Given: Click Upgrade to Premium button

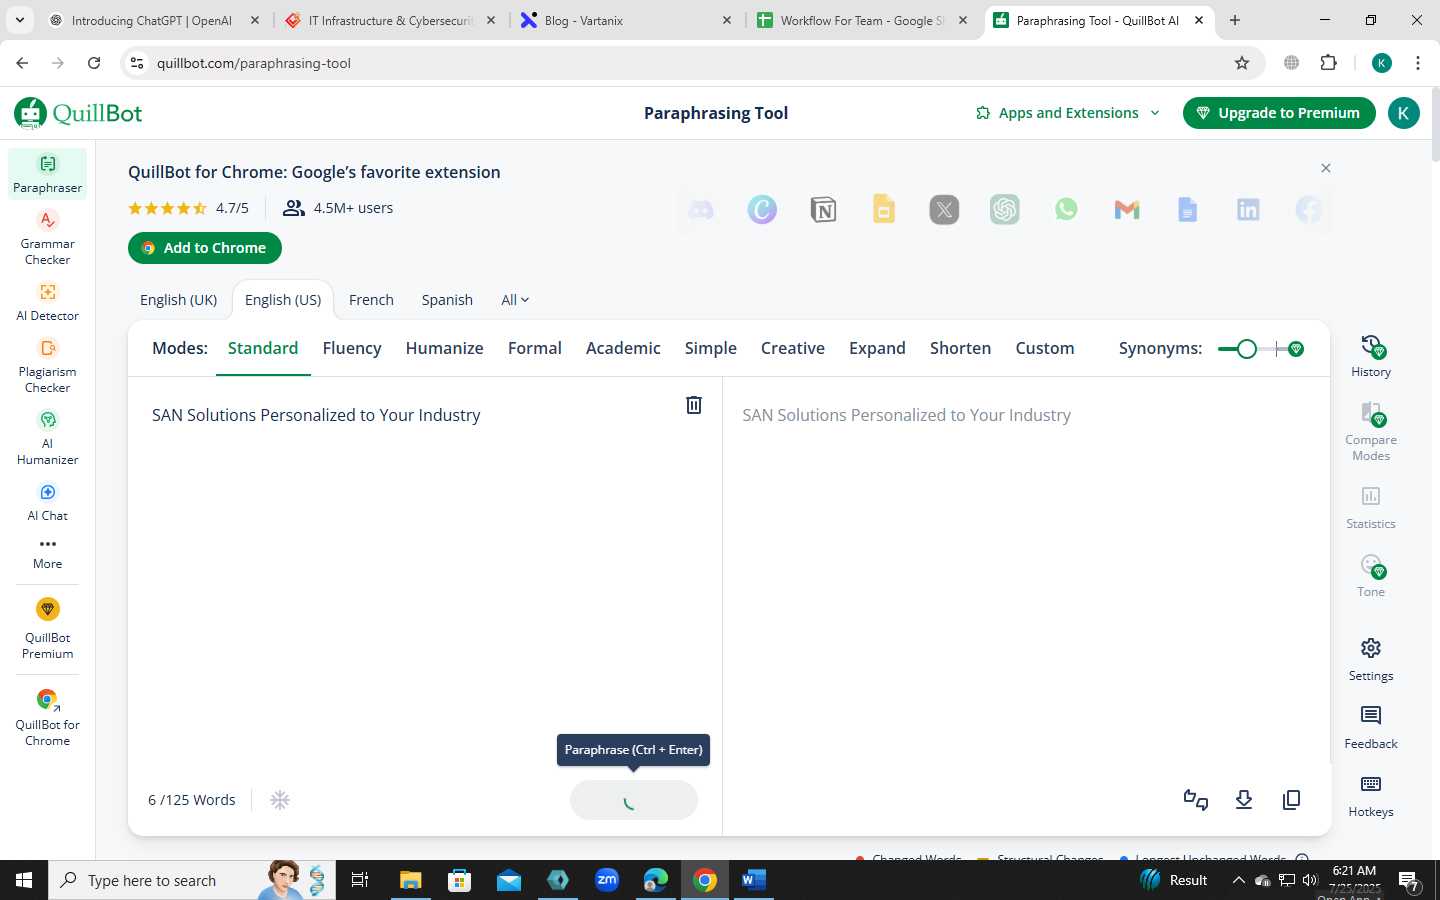Looking at the screenshot, I should click(1278, 113).
